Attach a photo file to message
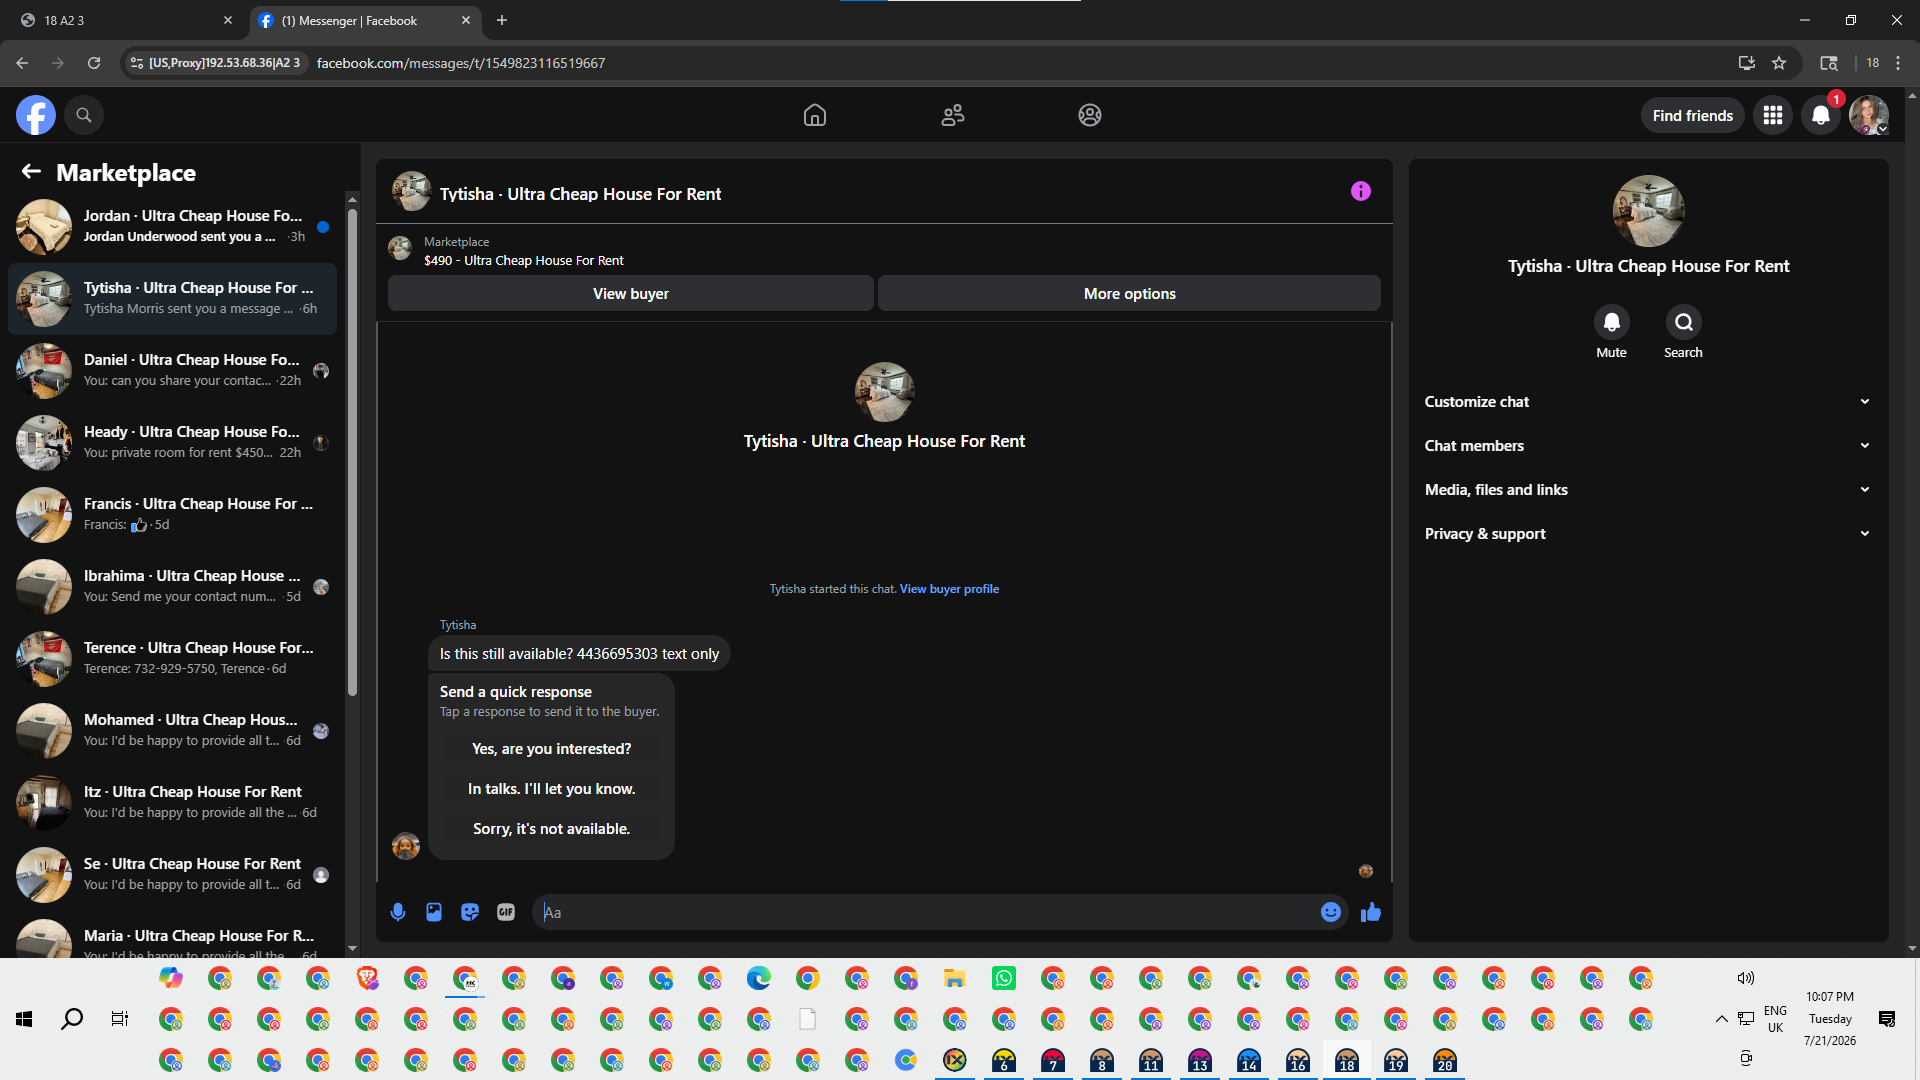This screenshot has width=1920, height=1080. tap(434, 912)
